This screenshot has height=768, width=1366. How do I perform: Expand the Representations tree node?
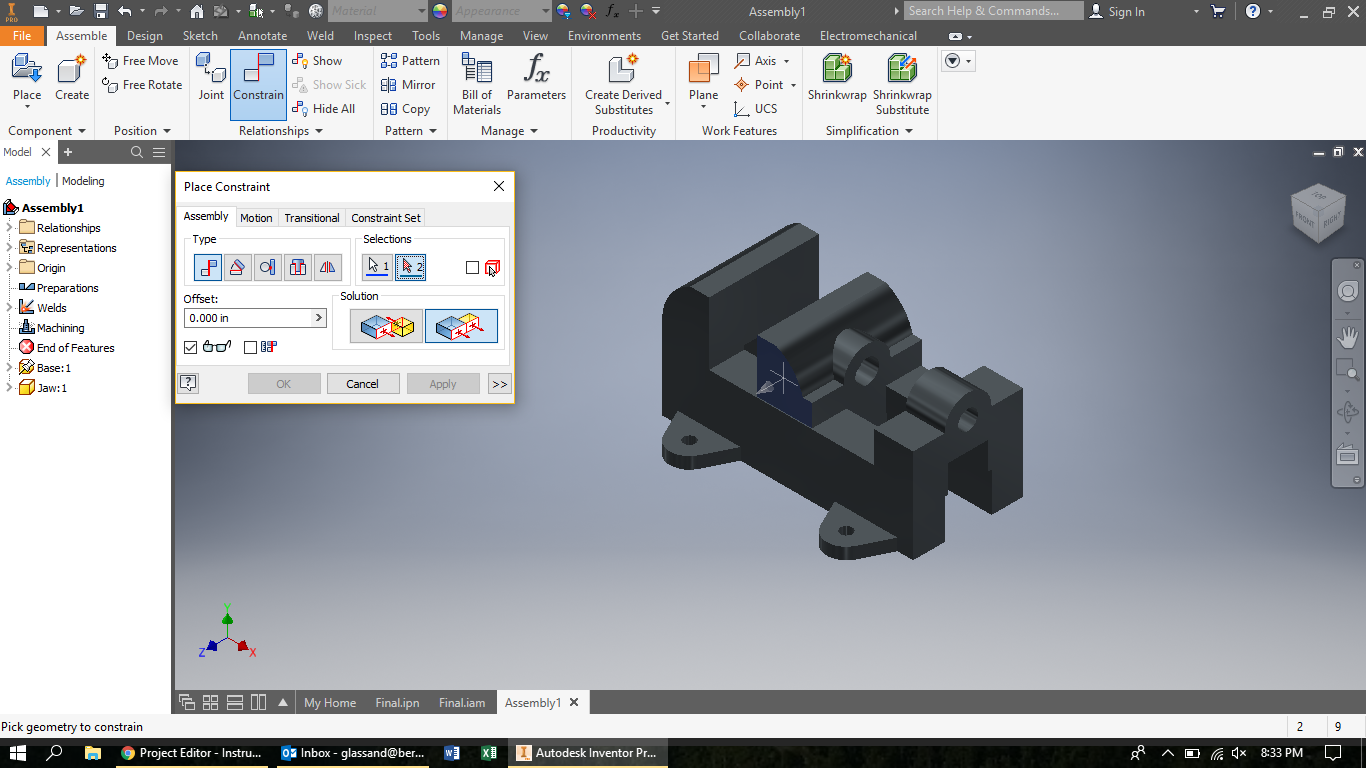tap(10, 248)
